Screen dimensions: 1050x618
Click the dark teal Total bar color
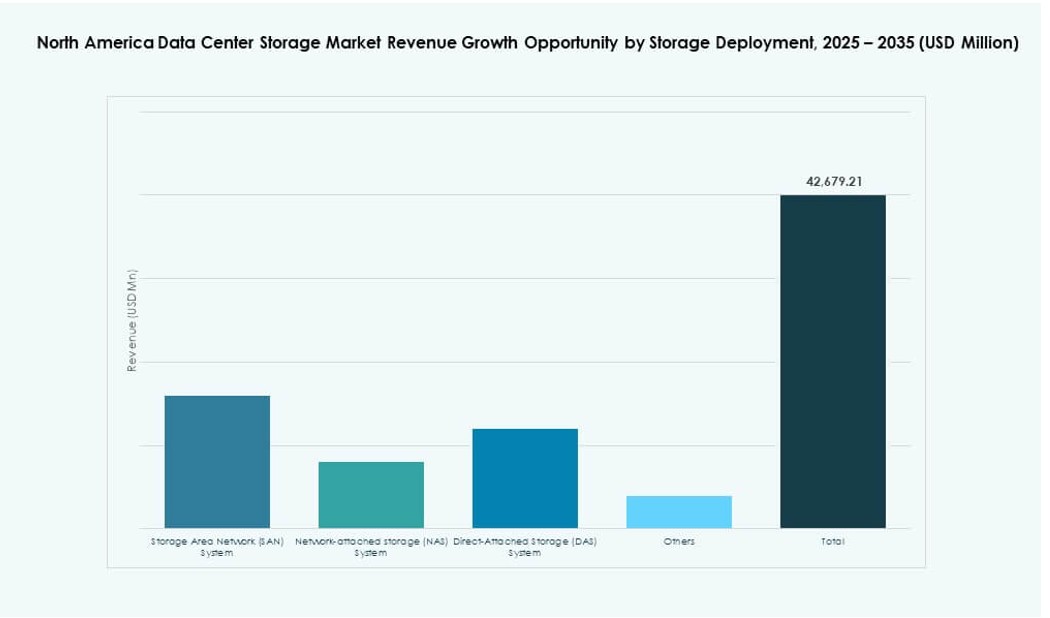click(832, 360)
